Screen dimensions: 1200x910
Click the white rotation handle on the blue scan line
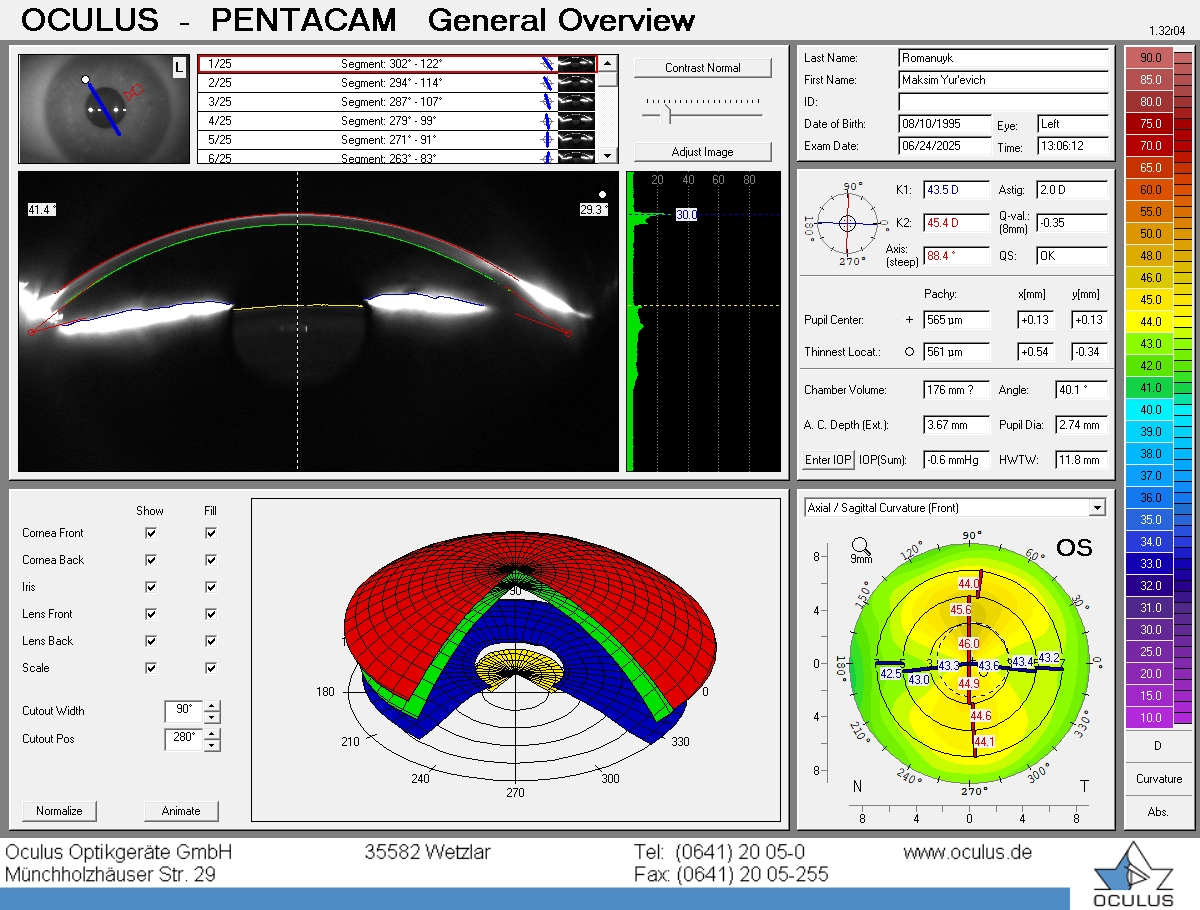pyautogui.click(x=86, y=79)
